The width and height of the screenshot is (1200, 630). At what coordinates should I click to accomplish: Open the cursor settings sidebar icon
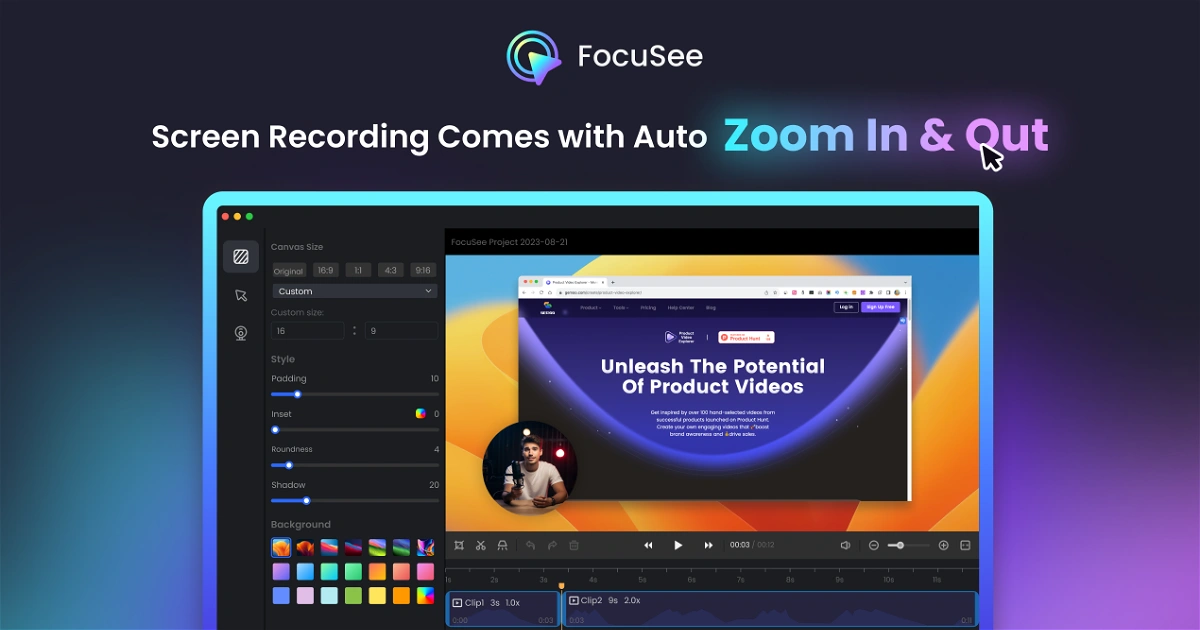point(241,295)
